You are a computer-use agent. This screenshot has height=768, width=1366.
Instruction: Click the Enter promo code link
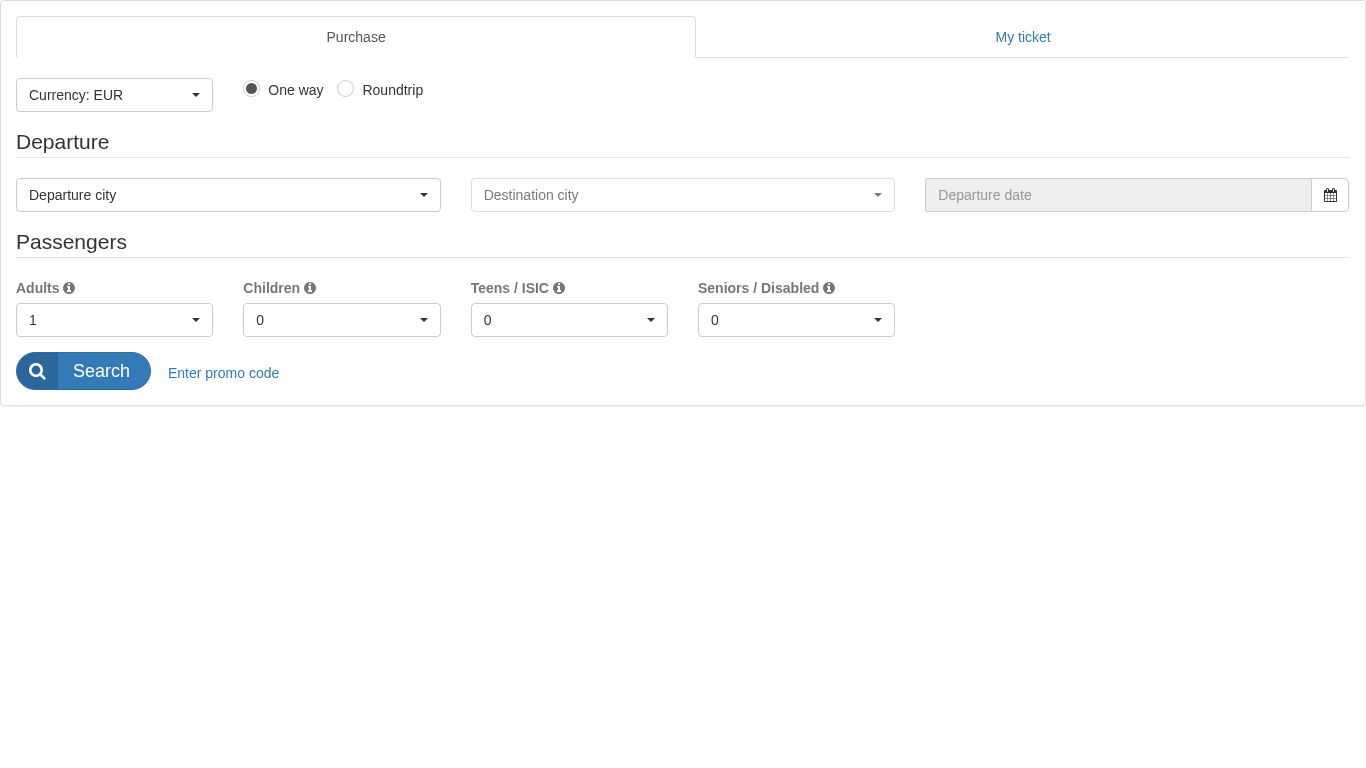pos(224,373)
